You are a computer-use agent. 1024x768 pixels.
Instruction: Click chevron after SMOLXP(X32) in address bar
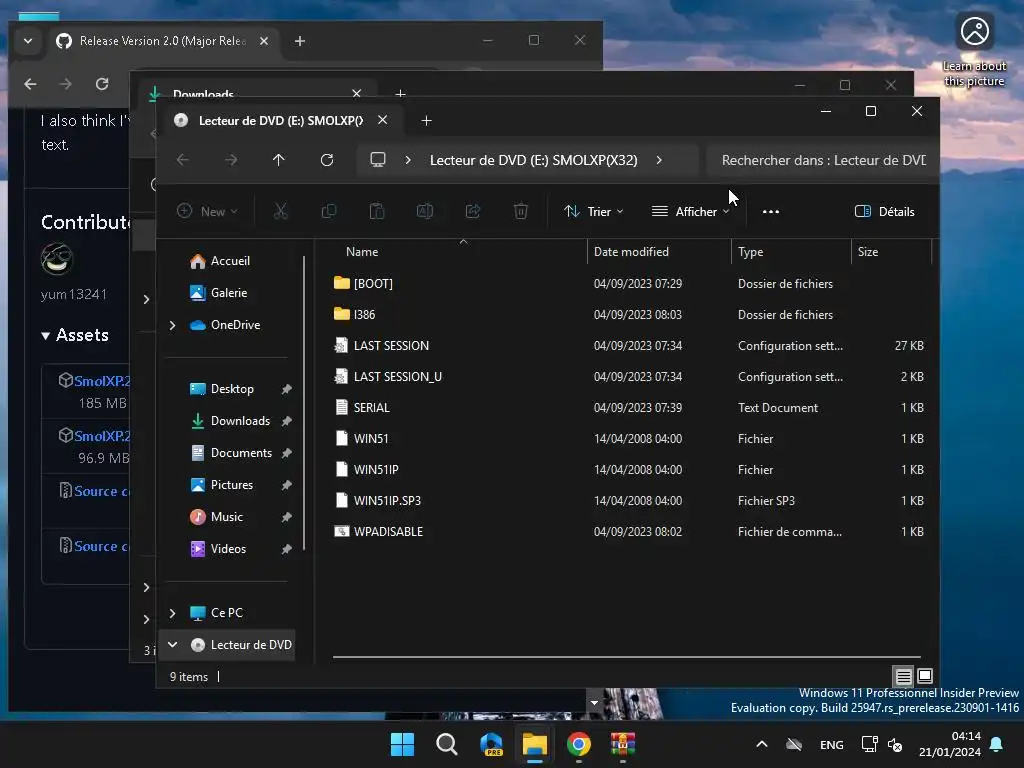(659, 160)
